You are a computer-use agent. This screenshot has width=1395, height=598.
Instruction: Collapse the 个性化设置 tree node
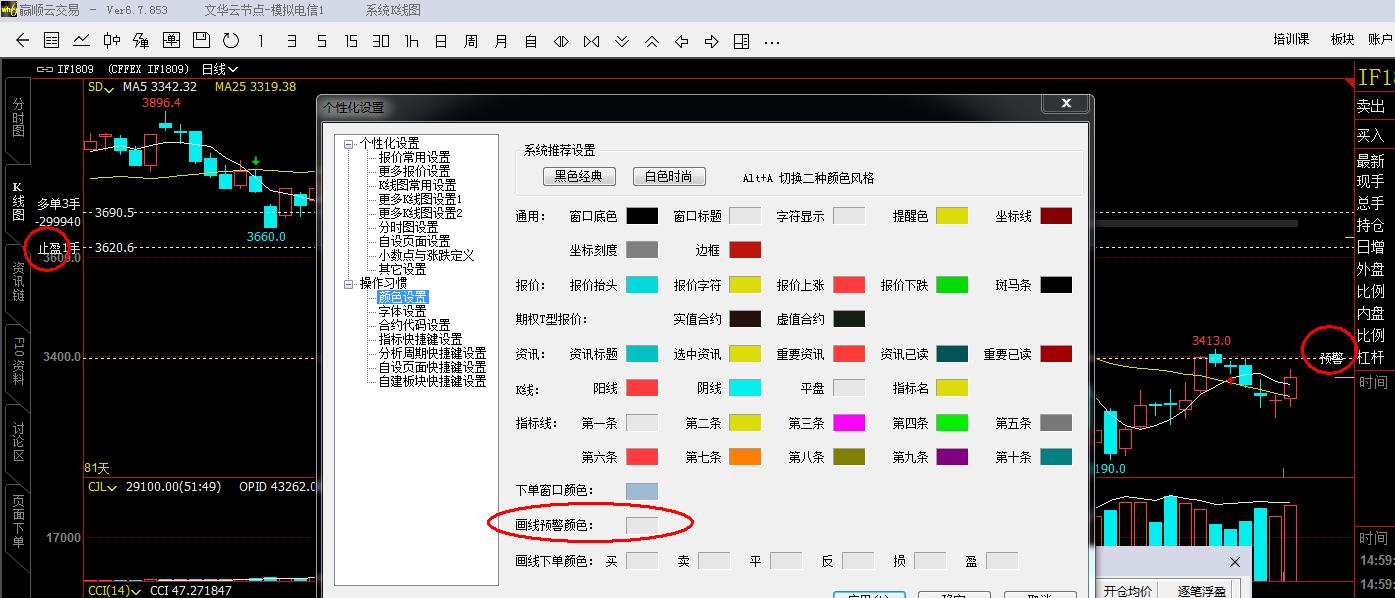point(349,144)
